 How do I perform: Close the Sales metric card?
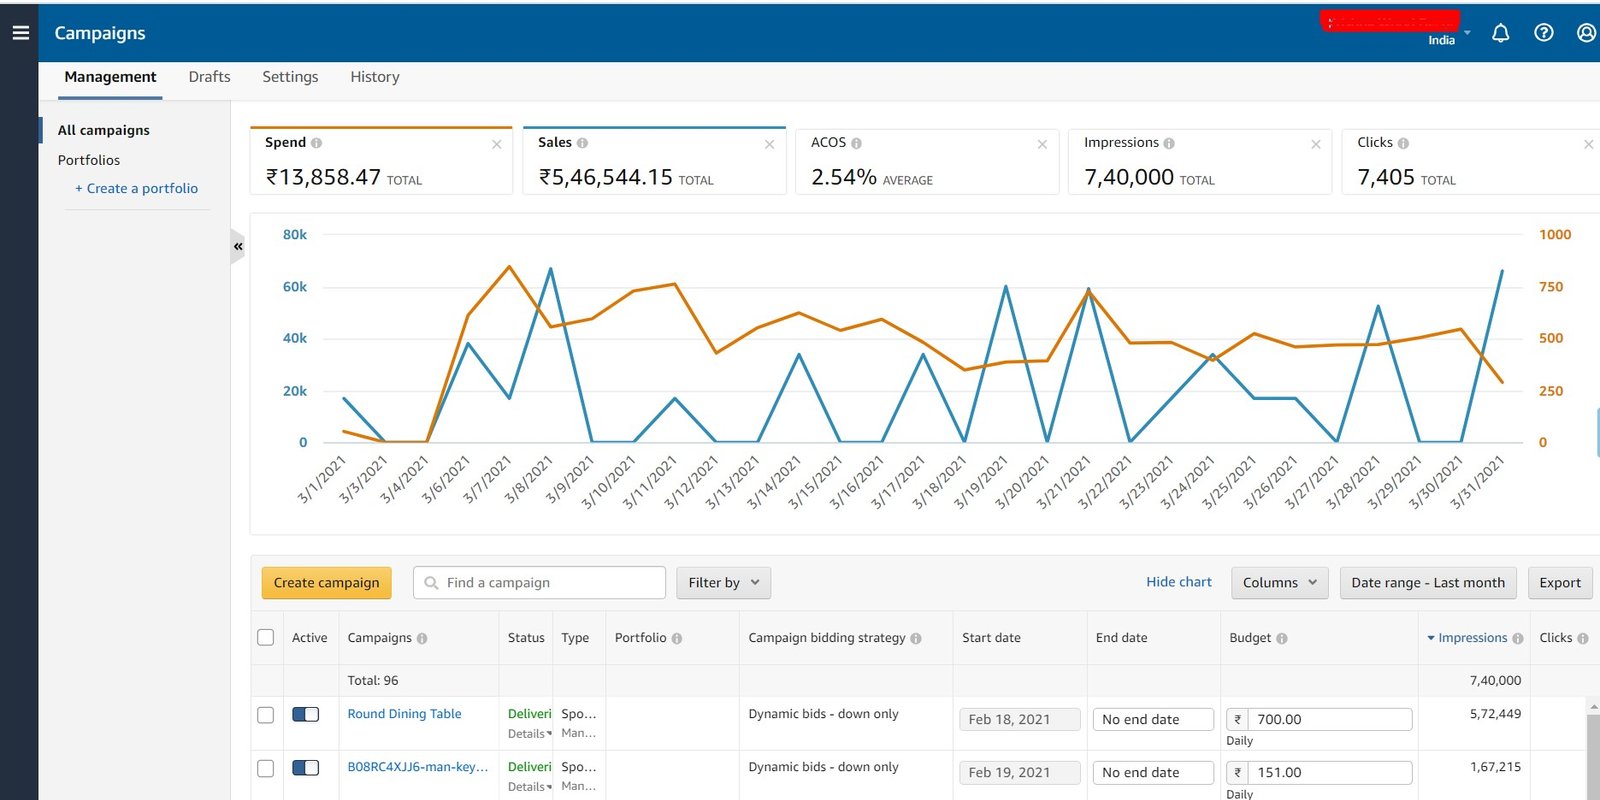point(769,145)
